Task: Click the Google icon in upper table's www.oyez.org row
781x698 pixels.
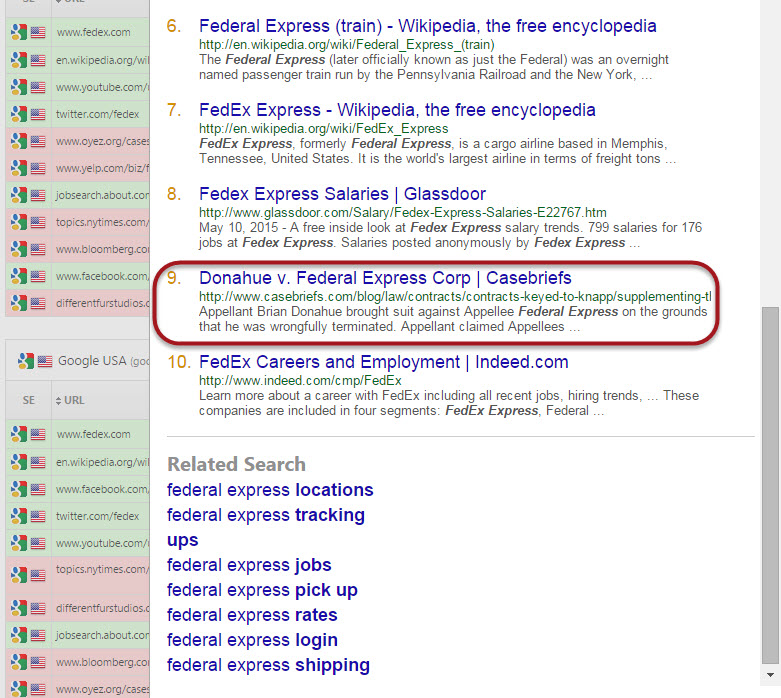Action: (19, 141)
